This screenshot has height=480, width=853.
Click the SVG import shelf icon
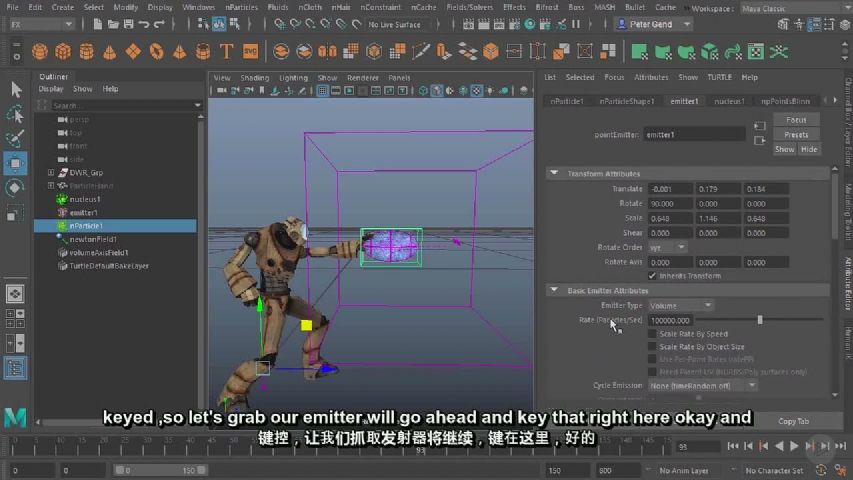(x=250, y=52)
